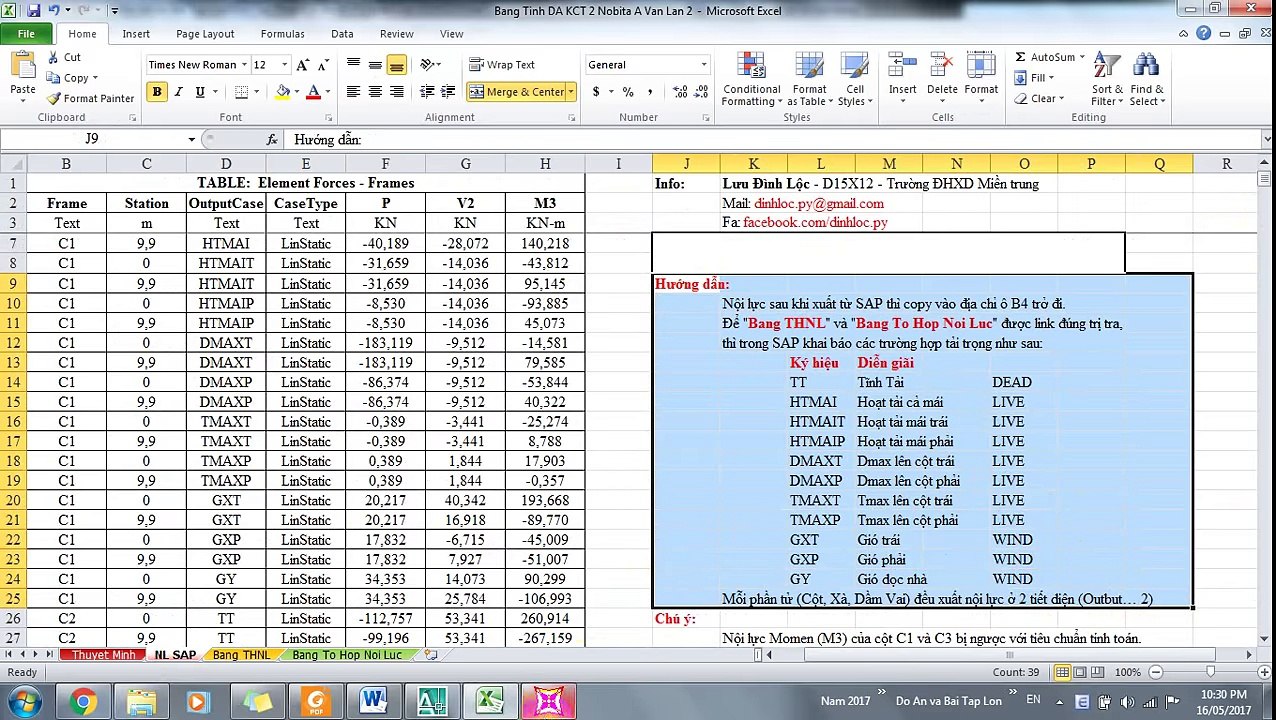Viewport: 1276px width, 720px height.
Task: Click the AutoSum button
Action: [x=1044, y=57]
